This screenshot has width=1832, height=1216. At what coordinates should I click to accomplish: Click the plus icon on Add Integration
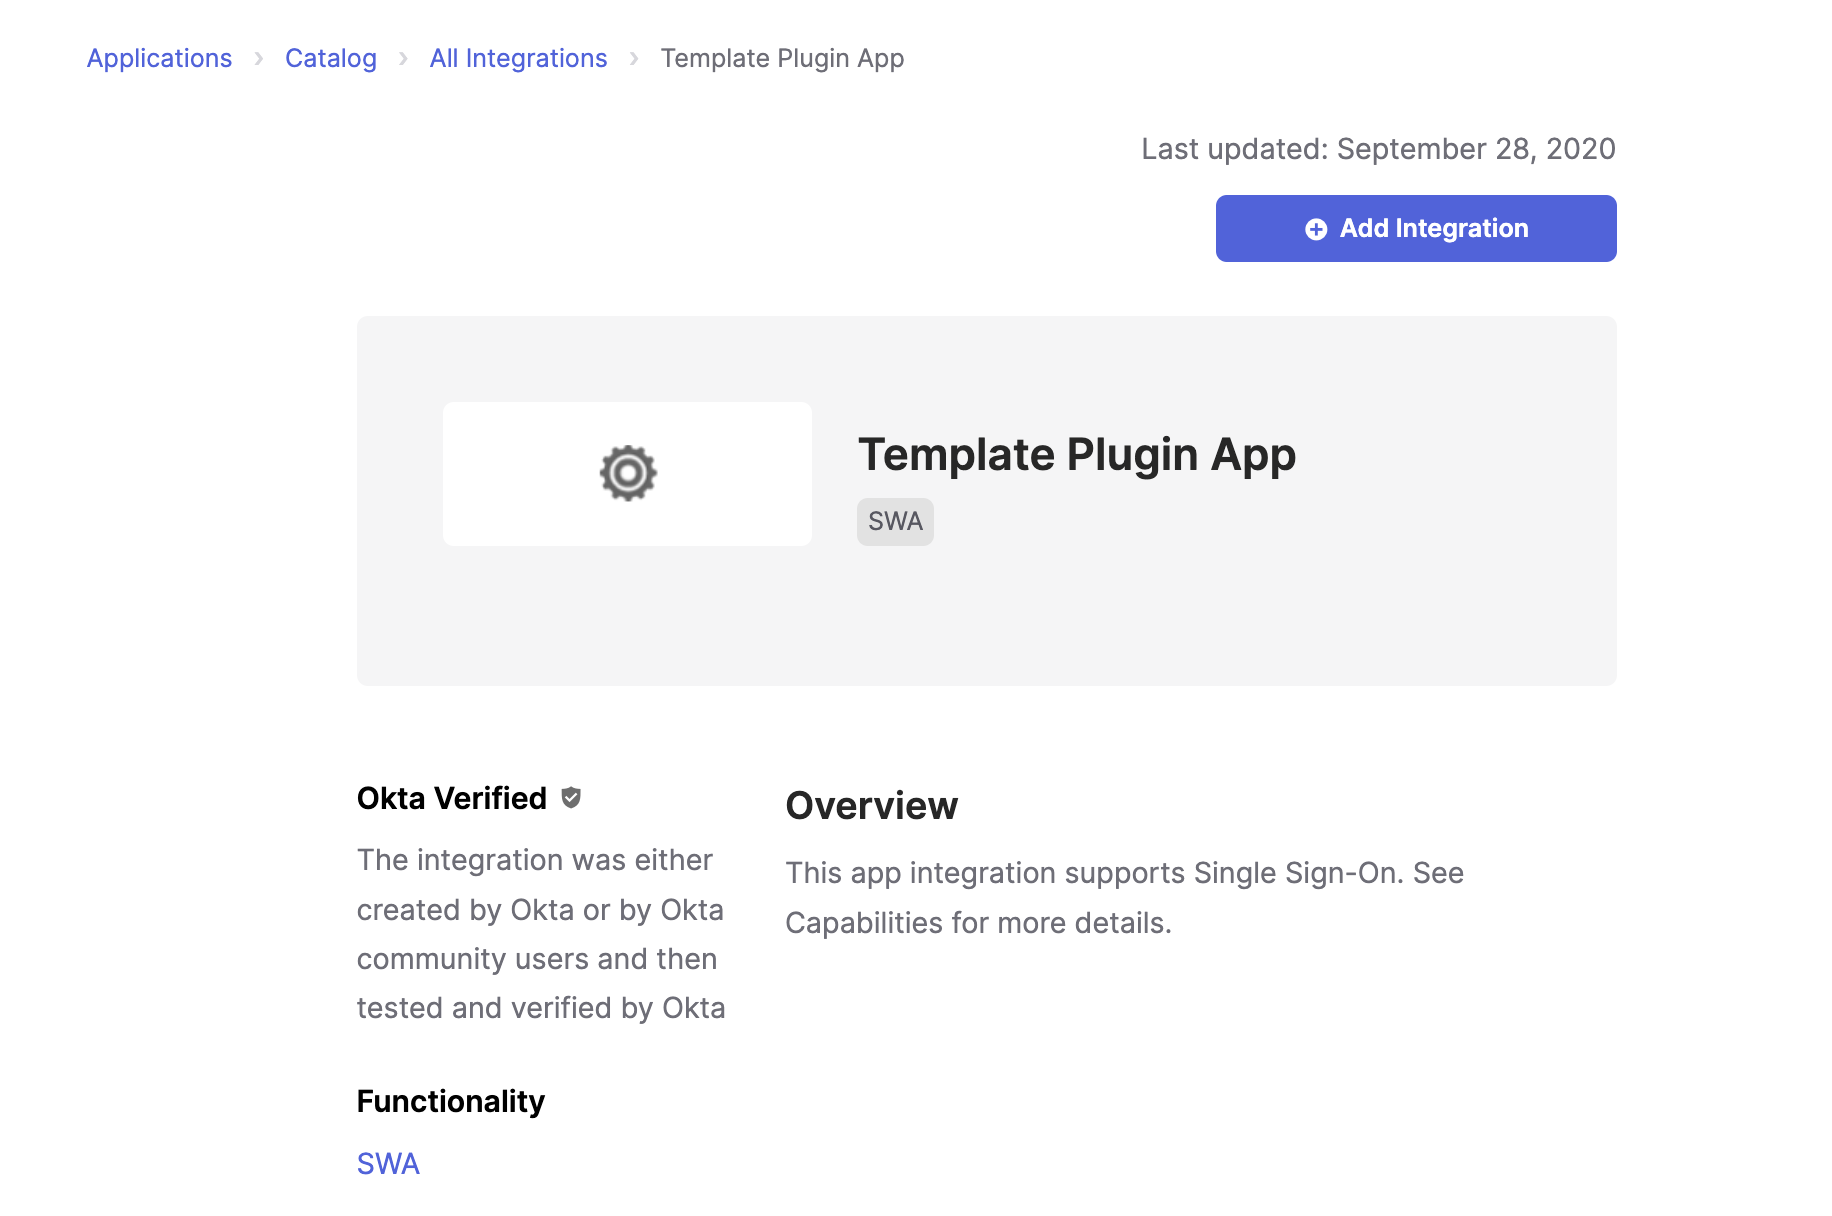pyautogui.click(x=1315, y=228)
